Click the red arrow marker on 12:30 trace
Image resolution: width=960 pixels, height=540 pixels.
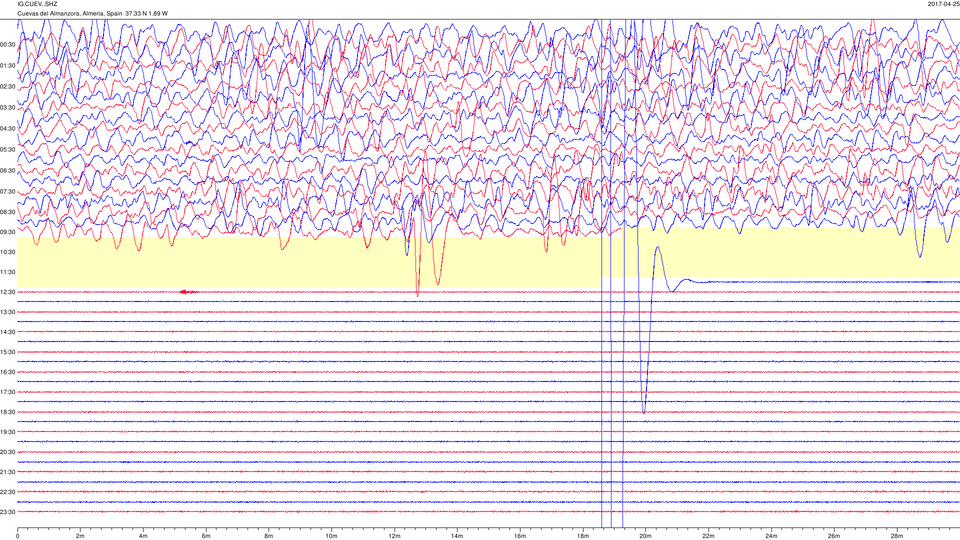(188, 292)
